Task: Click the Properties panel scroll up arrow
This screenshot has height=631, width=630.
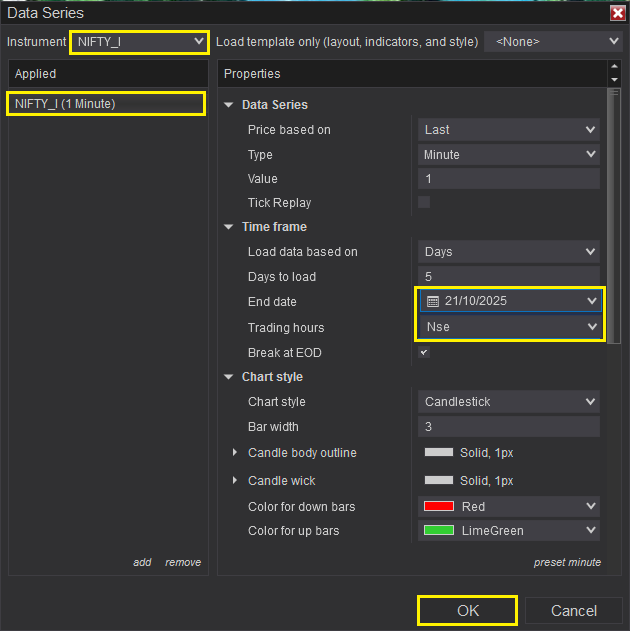Action: click(614, 69)
